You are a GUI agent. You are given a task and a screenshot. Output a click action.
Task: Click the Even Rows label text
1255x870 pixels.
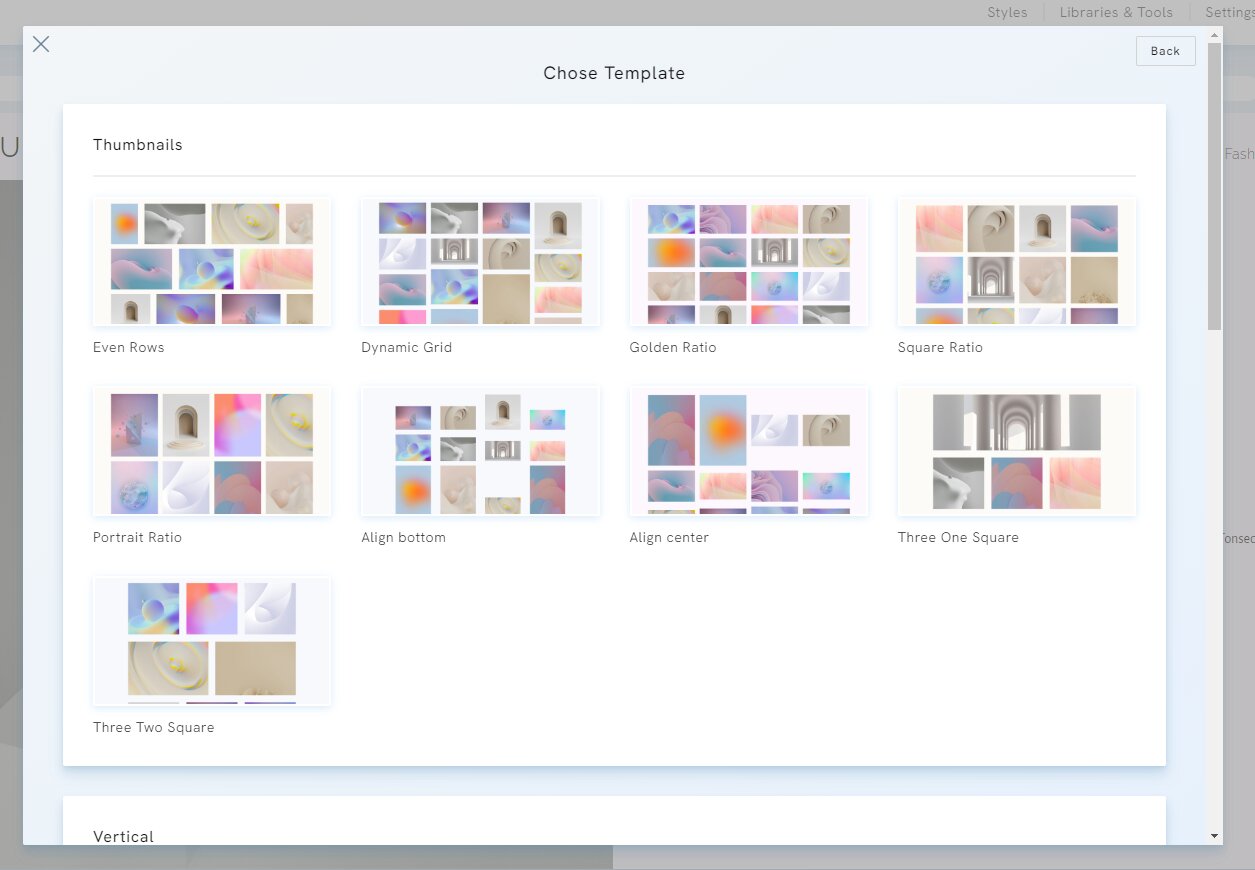click(129, 348)
